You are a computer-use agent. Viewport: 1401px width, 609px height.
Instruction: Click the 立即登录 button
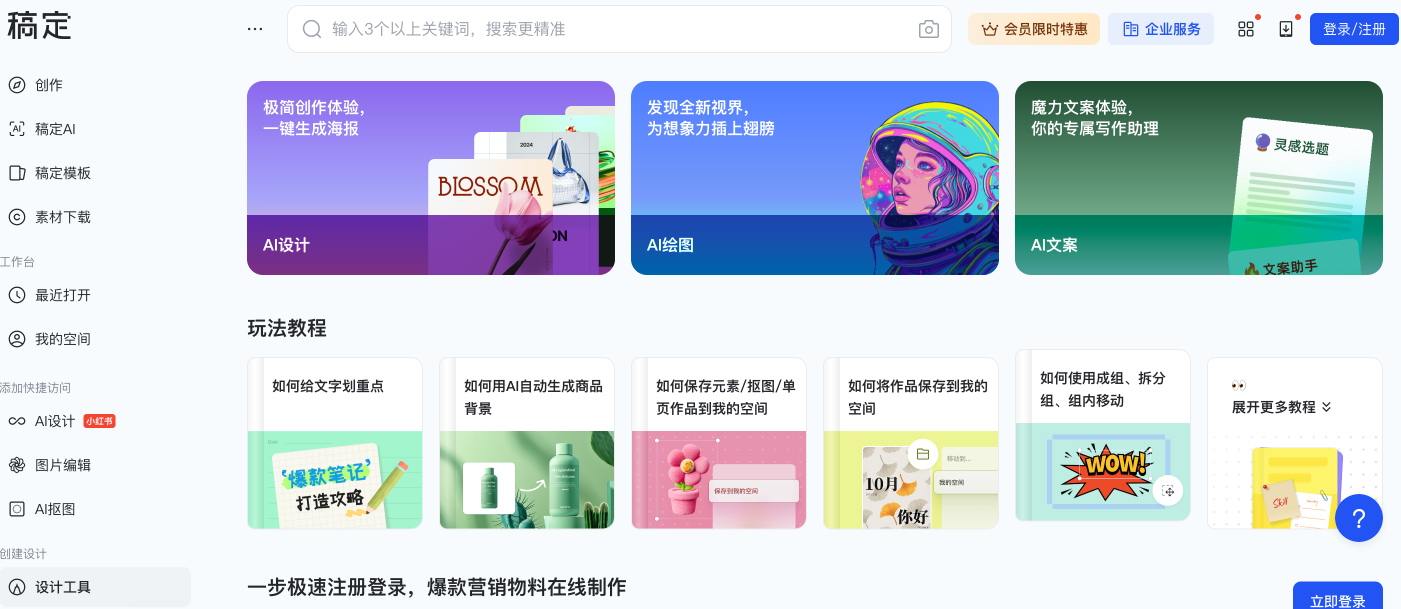(1338, 597)
